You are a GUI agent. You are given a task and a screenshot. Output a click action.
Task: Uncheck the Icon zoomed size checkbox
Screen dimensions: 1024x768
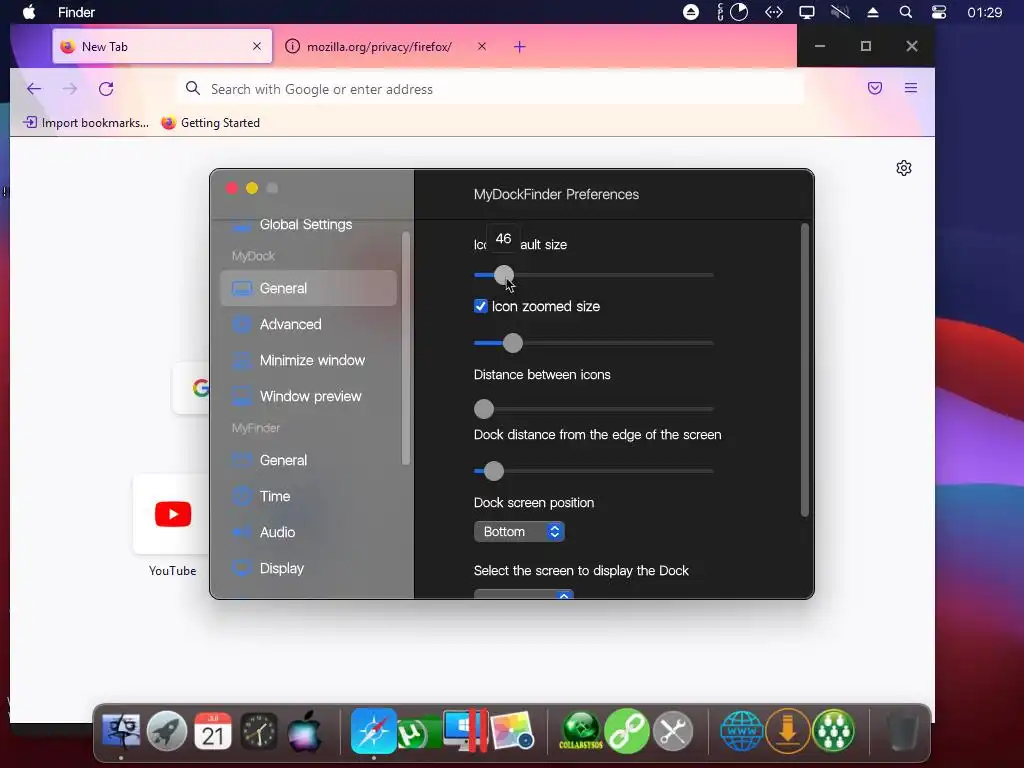481,306
